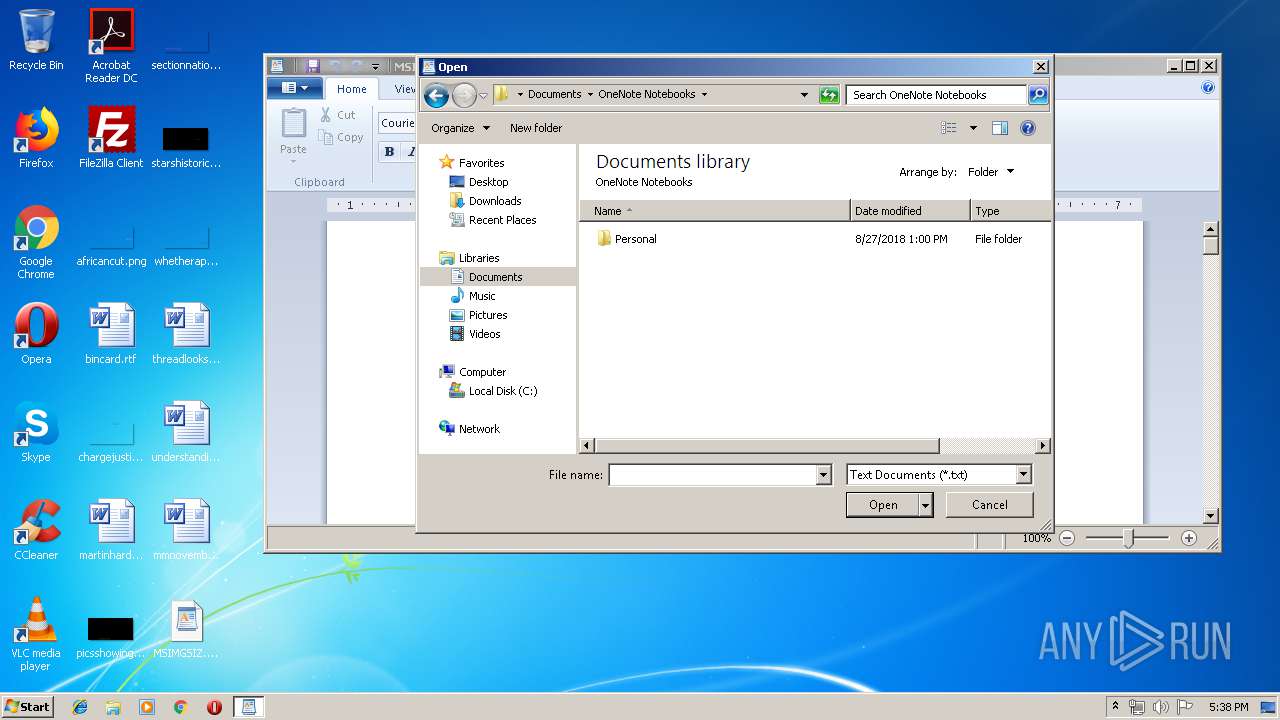Click the green refresh button in address bar
1280x720 pixels.
829,95
